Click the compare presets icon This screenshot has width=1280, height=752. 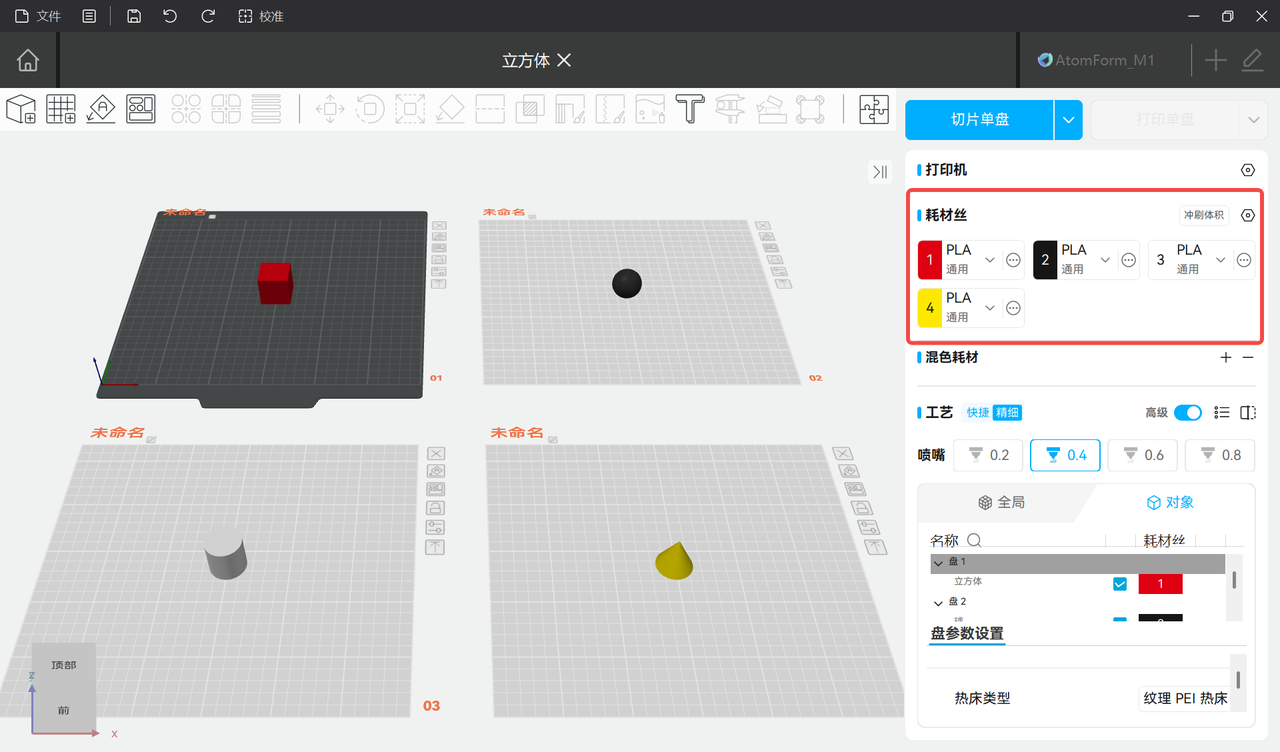point(1248,413)
